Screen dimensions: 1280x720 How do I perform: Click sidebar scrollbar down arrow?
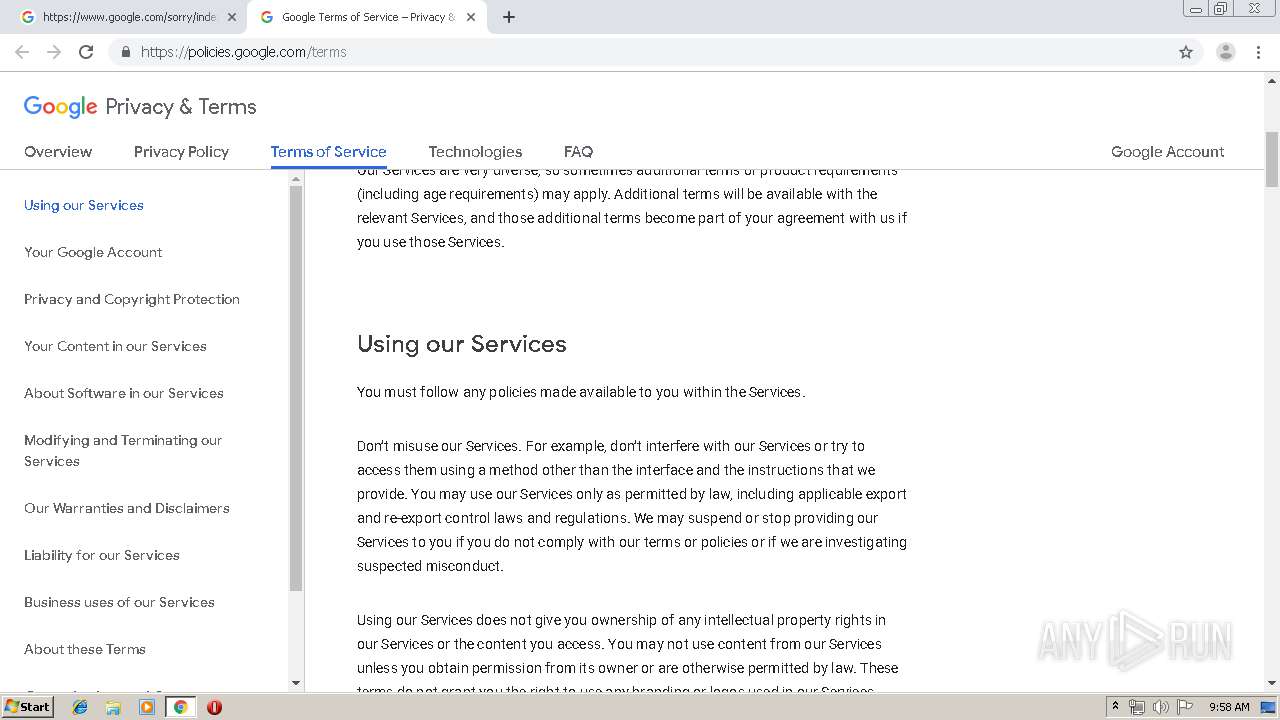(295, 683)
